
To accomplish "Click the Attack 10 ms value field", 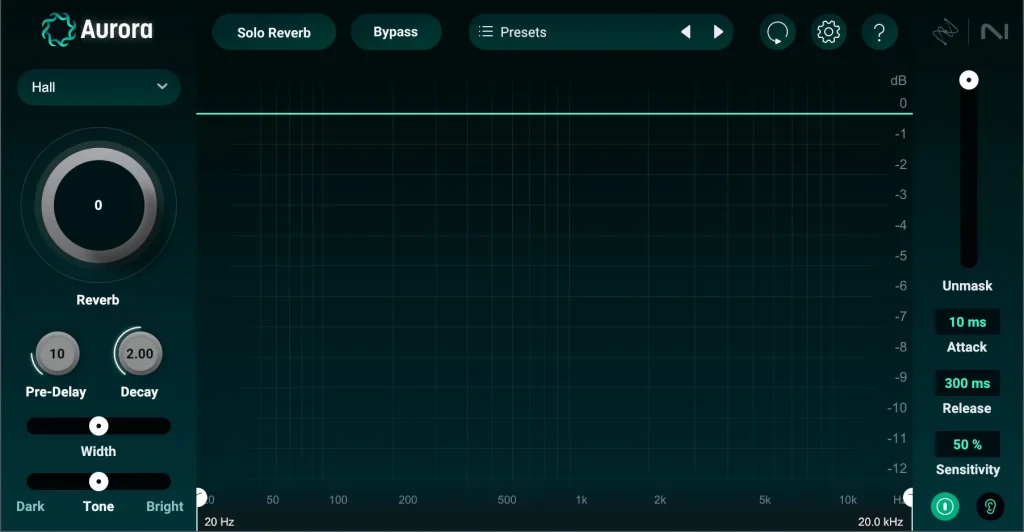I will point(967,322).
